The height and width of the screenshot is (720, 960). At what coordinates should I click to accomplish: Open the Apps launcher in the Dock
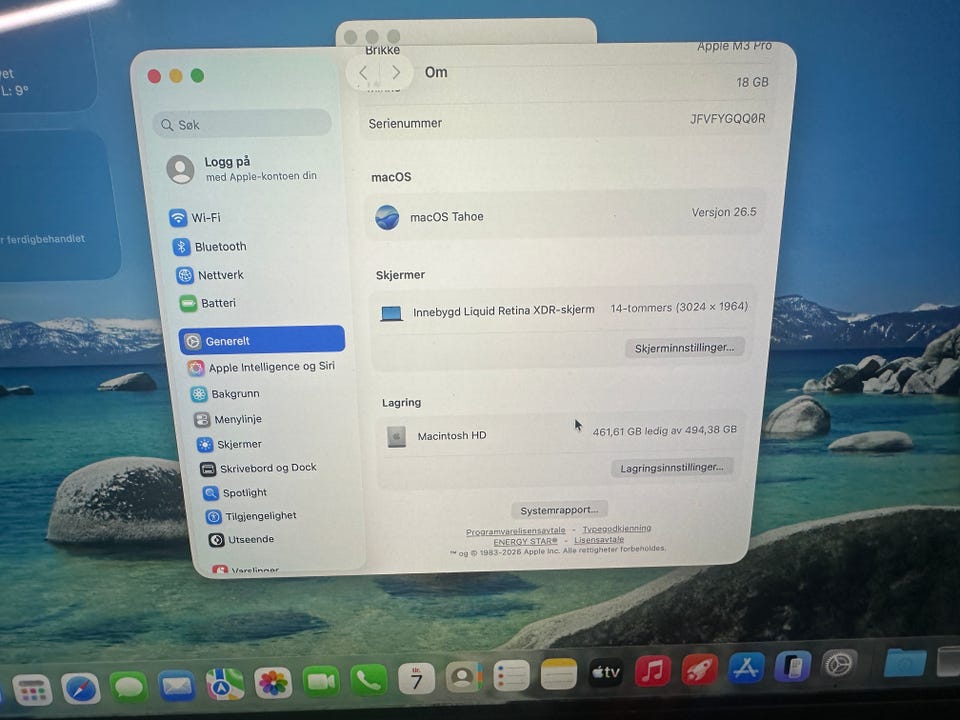[x=32, y=691]
